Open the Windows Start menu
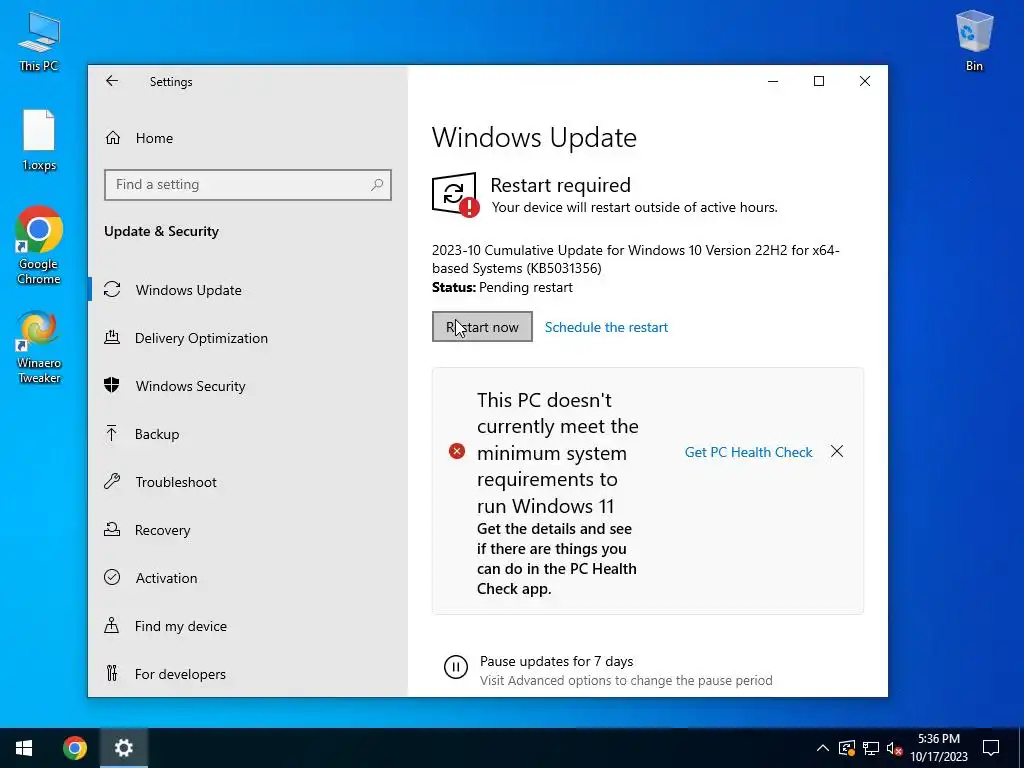 [x=24, y=748]
